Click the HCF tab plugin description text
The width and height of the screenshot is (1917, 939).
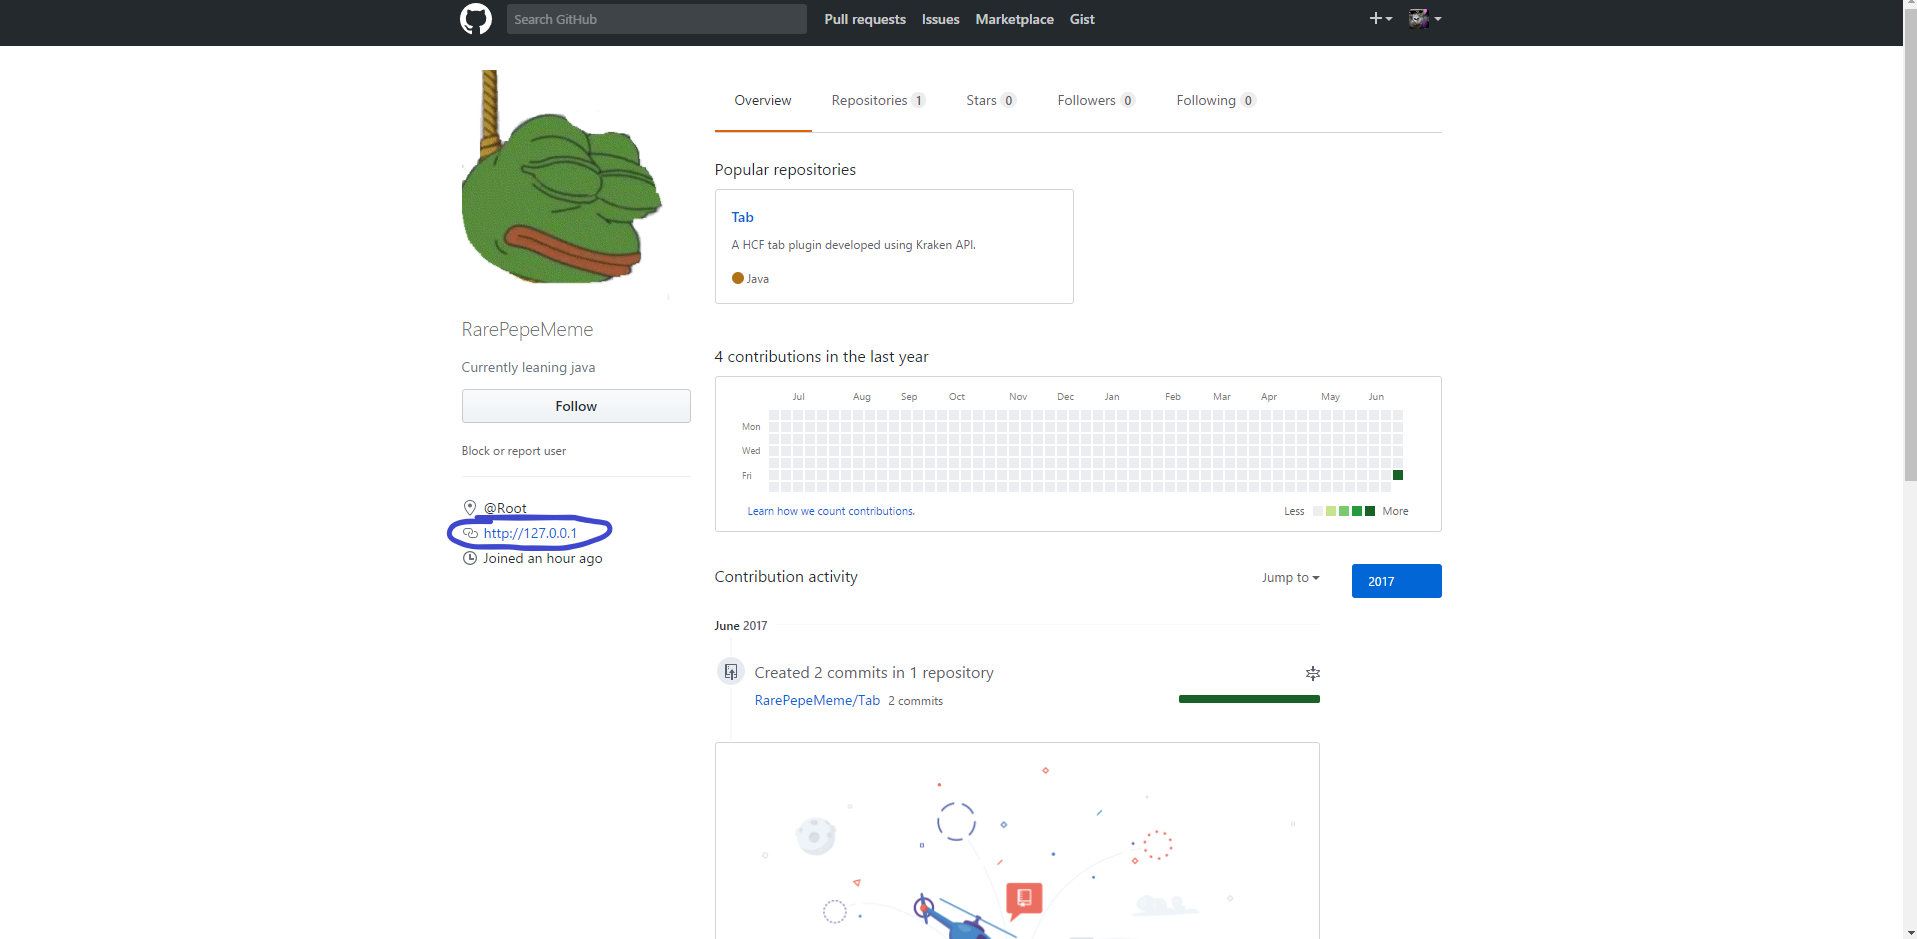853,245
